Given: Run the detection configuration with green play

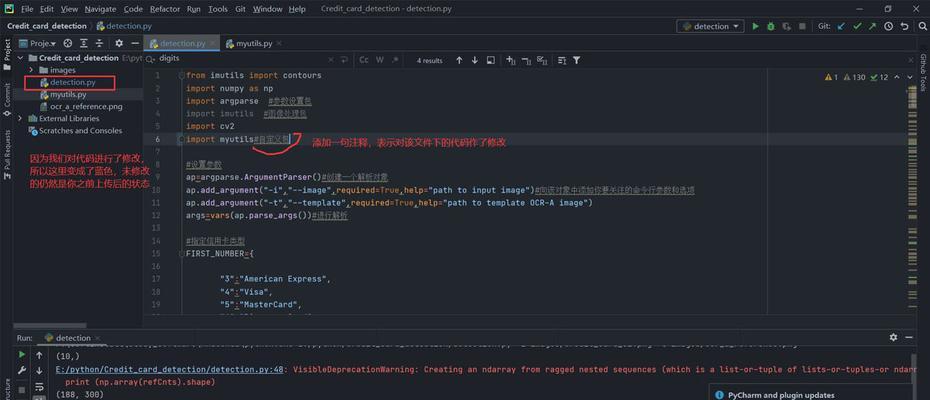Looking at the screenshot, I should pos(756,26).
